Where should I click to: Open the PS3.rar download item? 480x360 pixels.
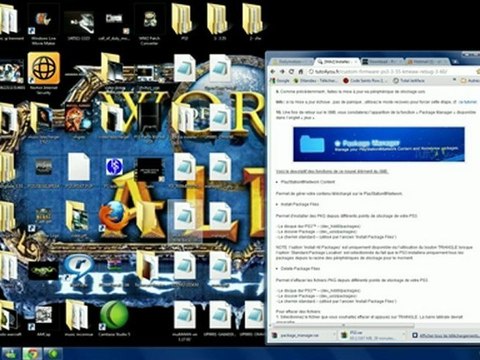click(372, 335)
